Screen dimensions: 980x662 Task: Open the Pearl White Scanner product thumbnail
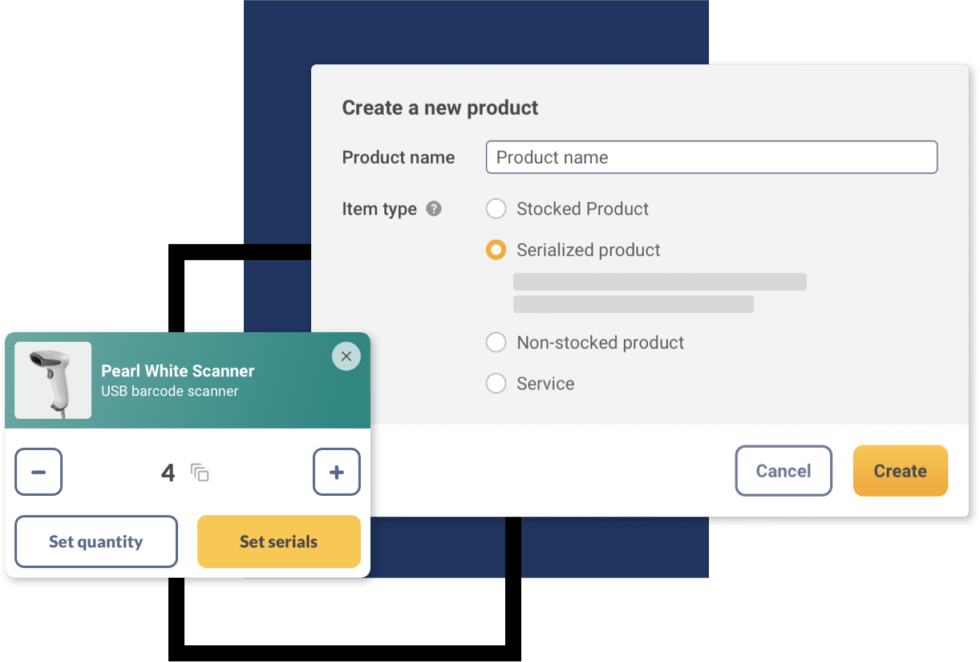pyautogui.click(x=53, y=380)
